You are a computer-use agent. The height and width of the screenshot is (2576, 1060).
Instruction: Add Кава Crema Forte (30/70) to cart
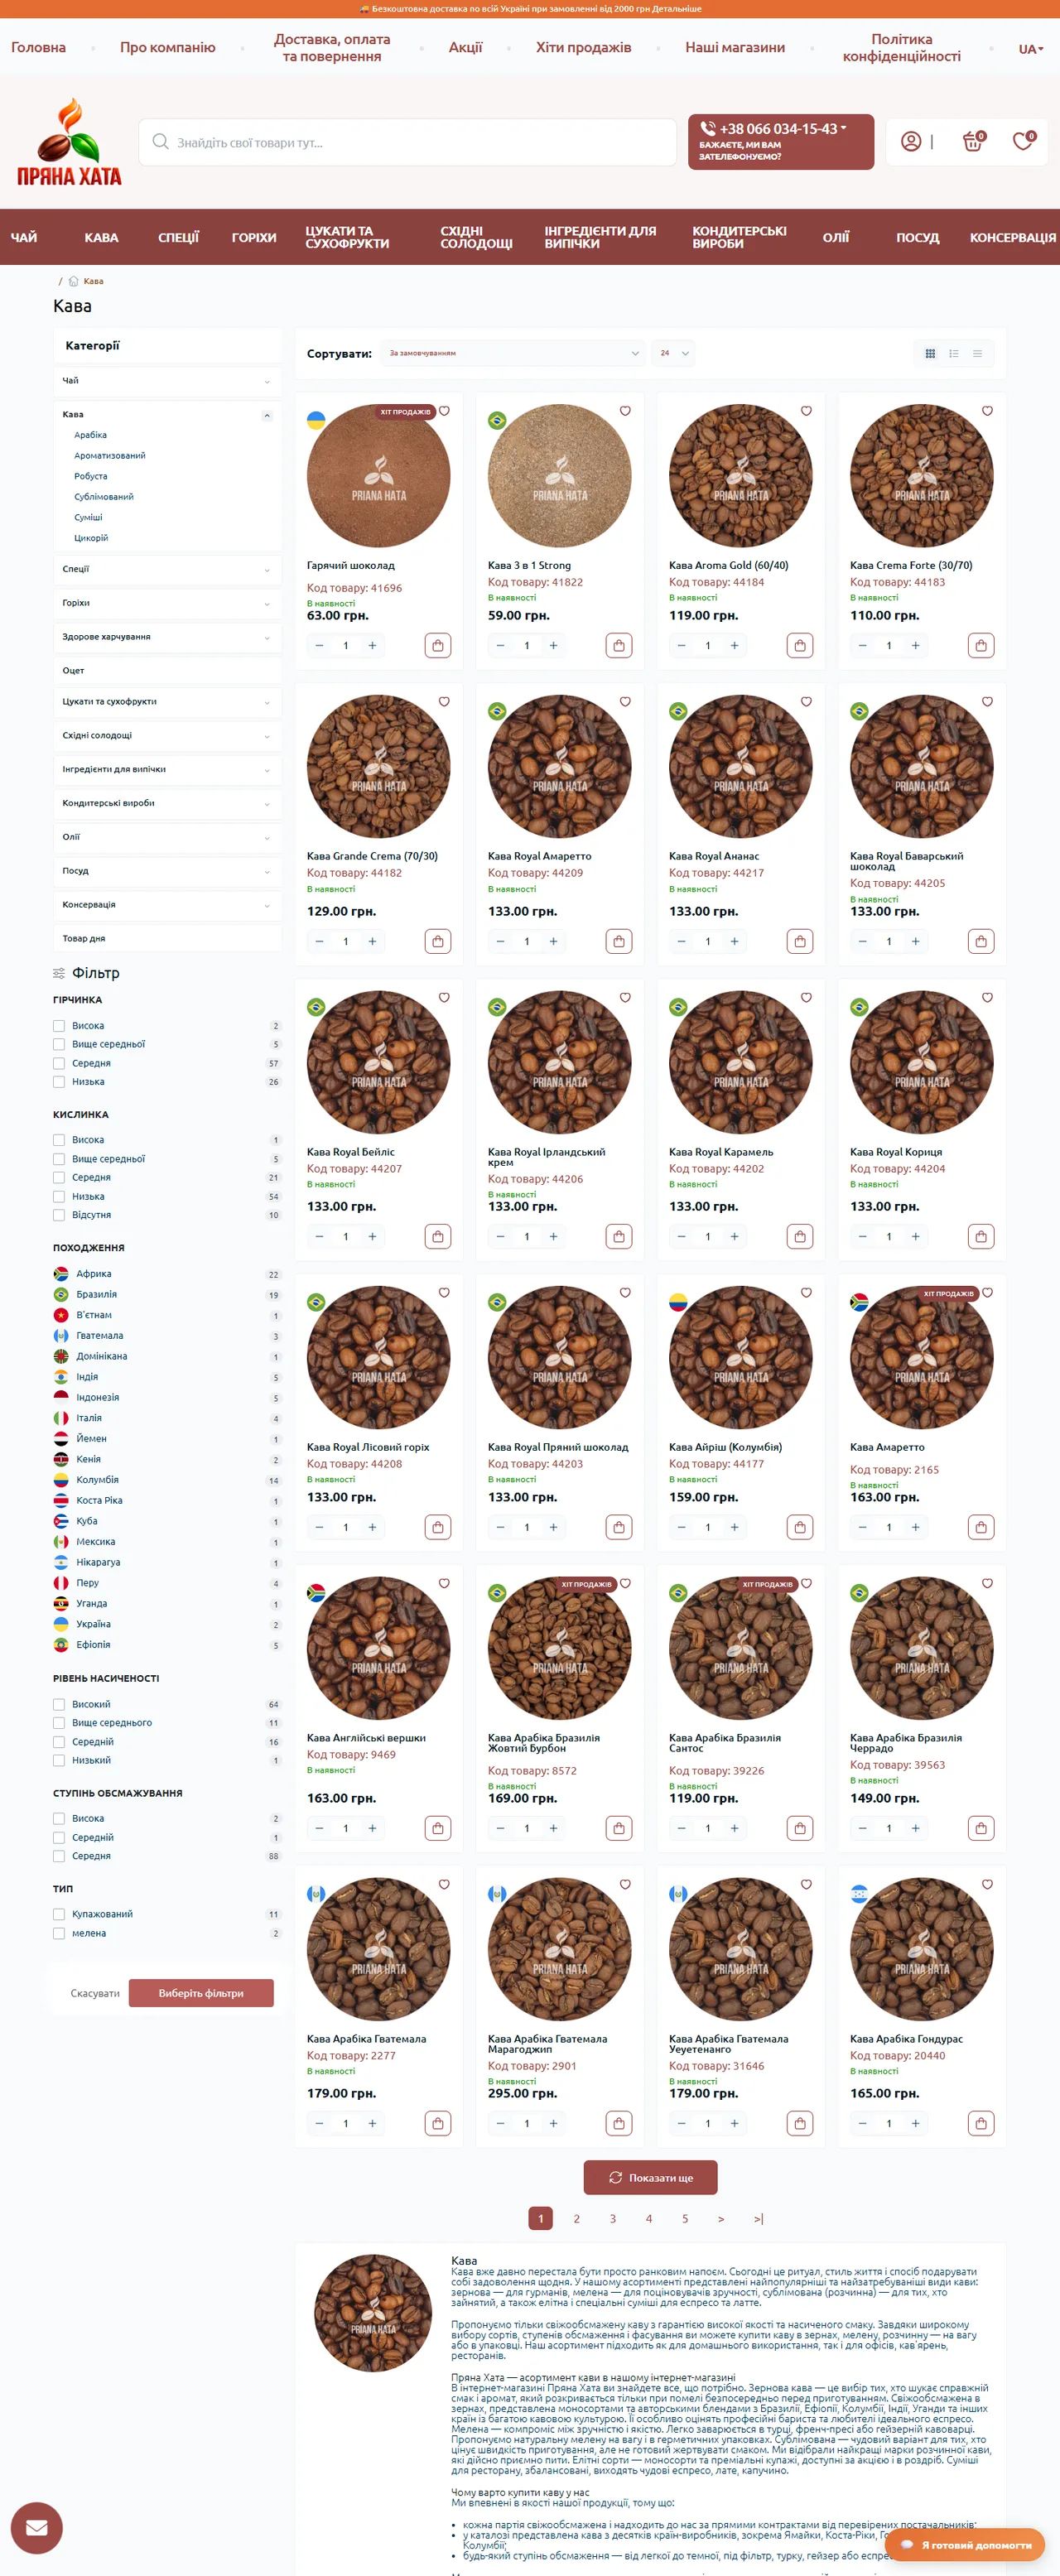(981, 646)
